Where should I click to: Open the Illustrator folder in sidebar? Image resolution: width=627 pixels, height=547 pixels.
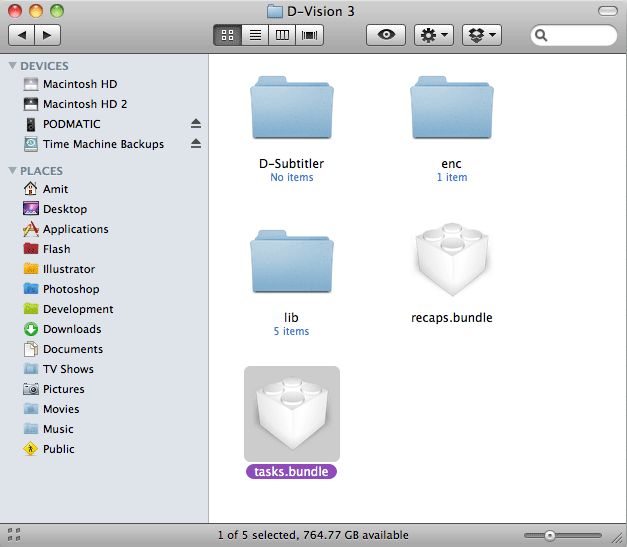point(104,269)
